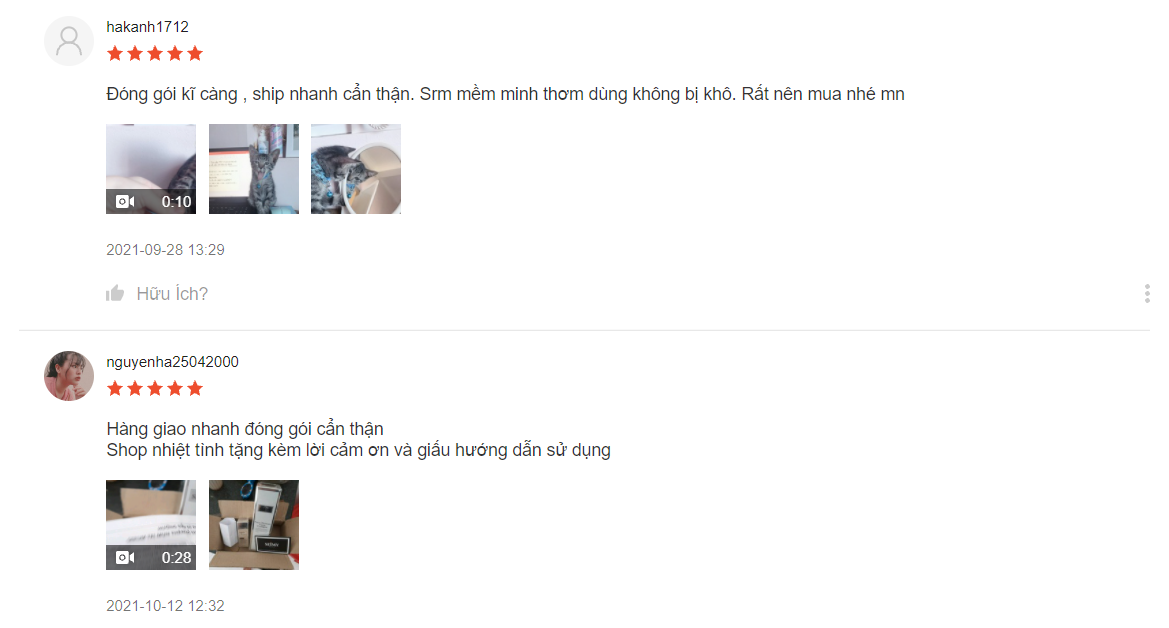Viewport: 1169px width, 628px height.
Task: Click the thumbs-up helpful icon
Action: [x=115, y=294]
